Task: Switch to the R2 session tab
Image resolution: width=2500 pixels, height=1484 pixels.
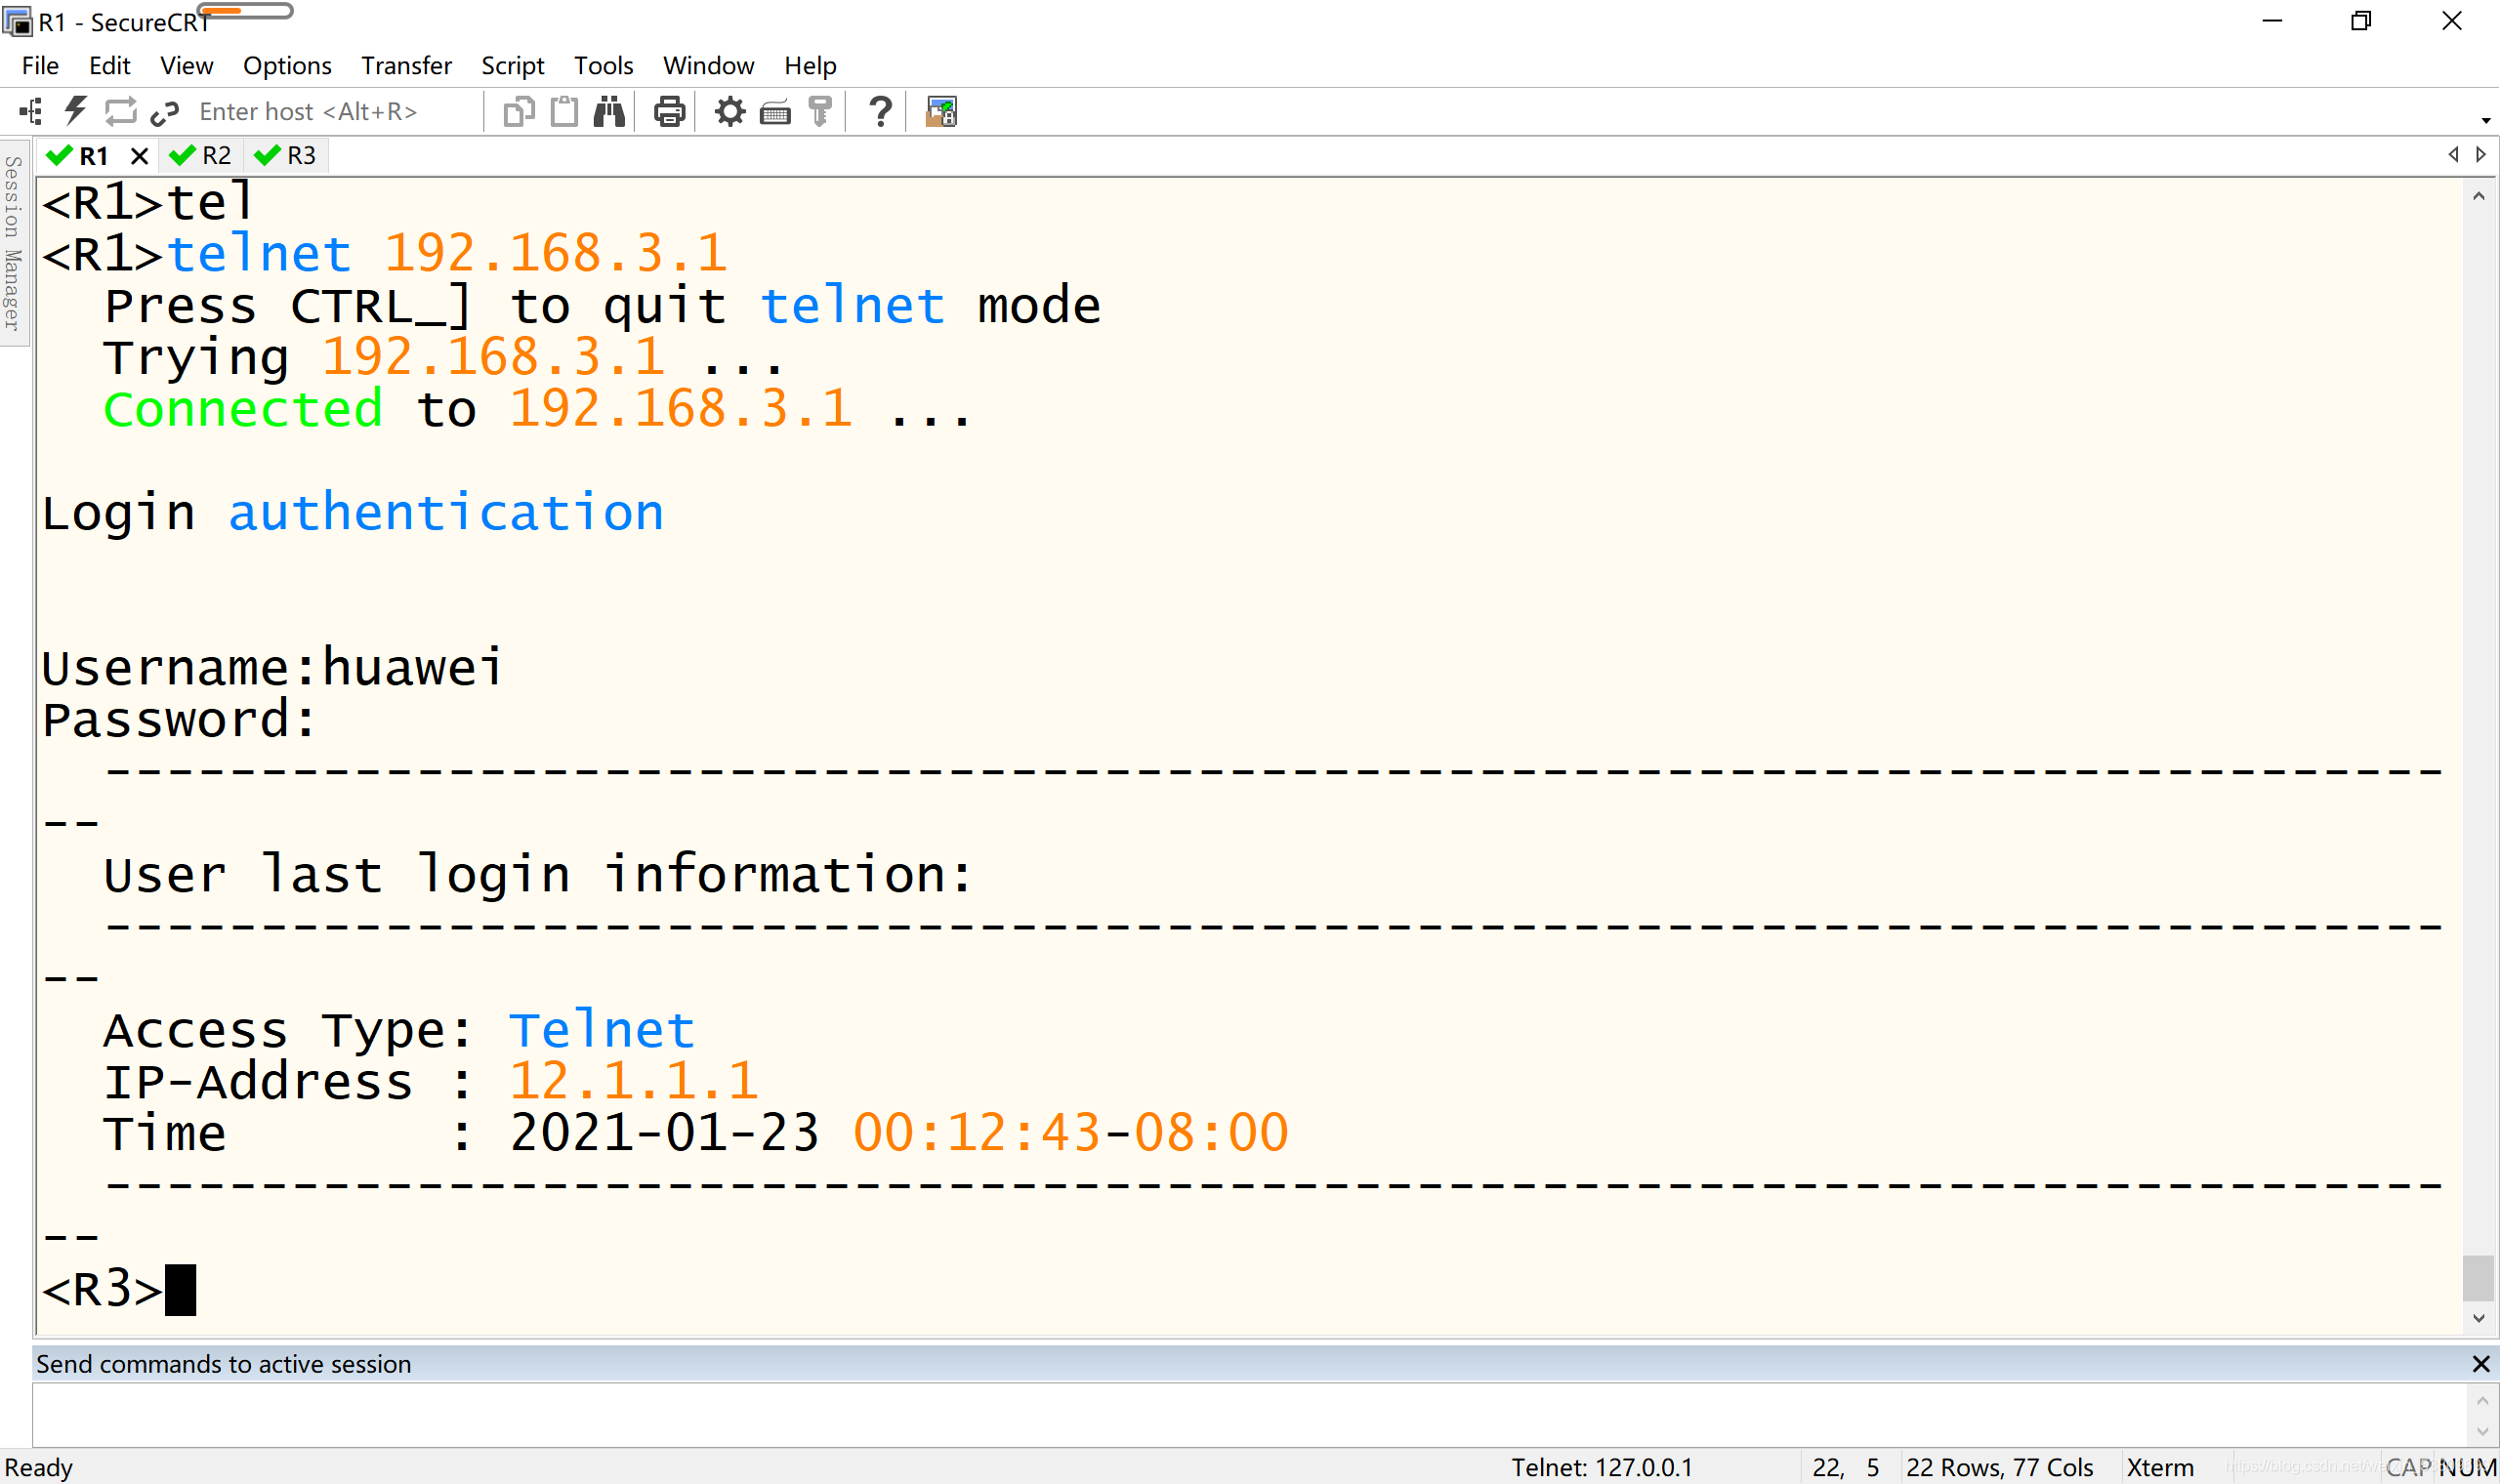Action: click(202, 155)
